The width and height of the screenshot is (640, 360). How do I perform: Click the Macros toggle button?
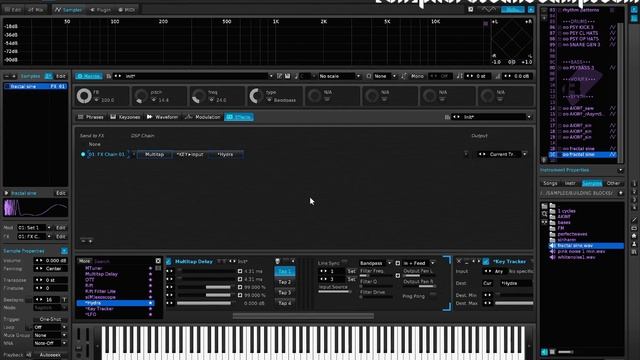point(89,76)
